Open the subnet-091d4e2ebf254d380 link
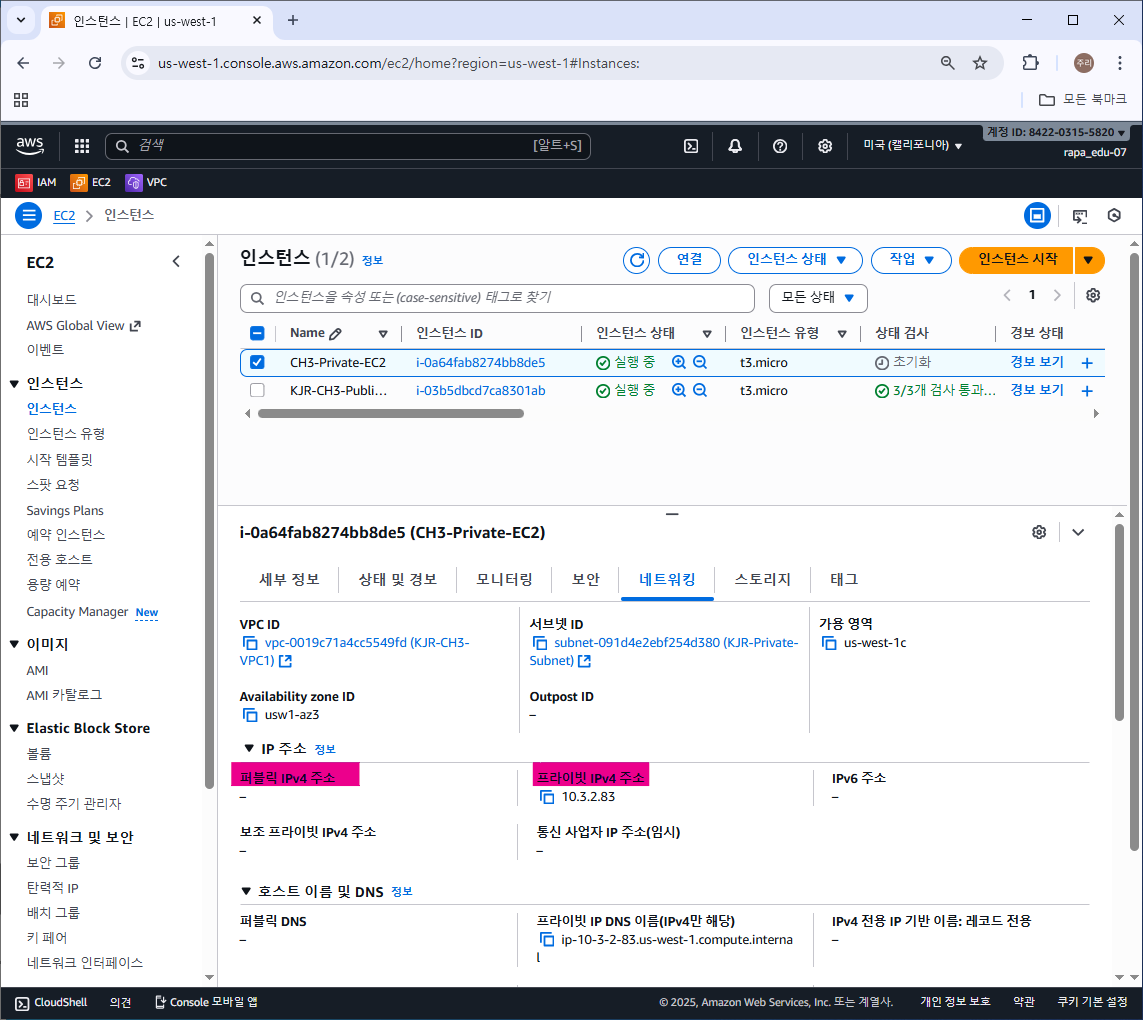Viewport: 1143px width, 1020px height. [x=663, y=652]
